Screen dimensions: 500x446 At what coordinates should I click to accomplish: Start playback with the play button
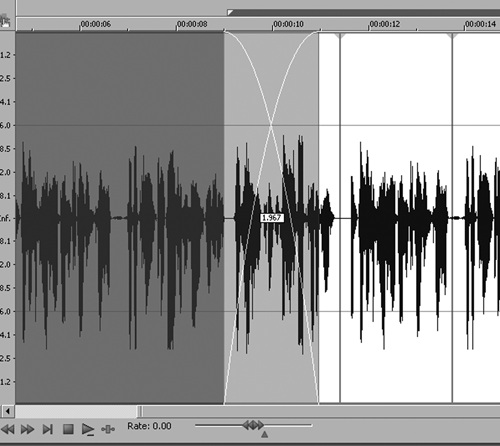(x=88, y=429)
